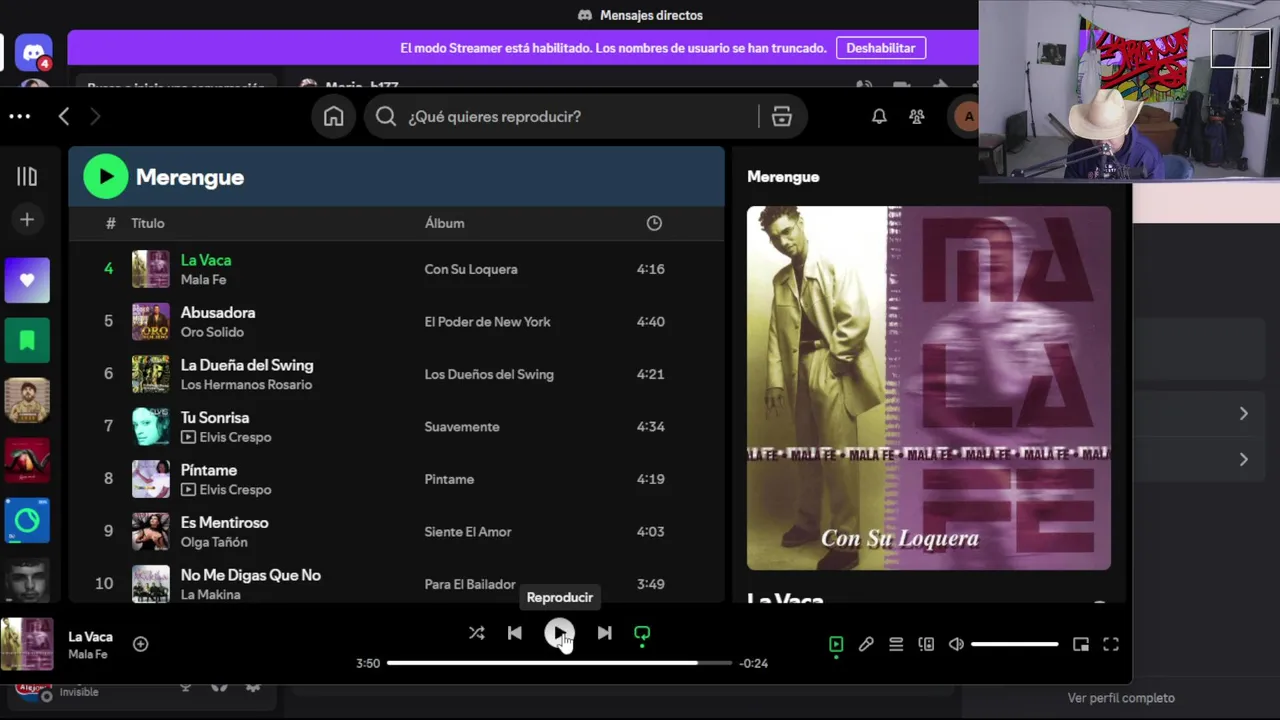Open the El Poder de New York album link
This screenshot has width=1280, height=720.
(x=488, y=322)
